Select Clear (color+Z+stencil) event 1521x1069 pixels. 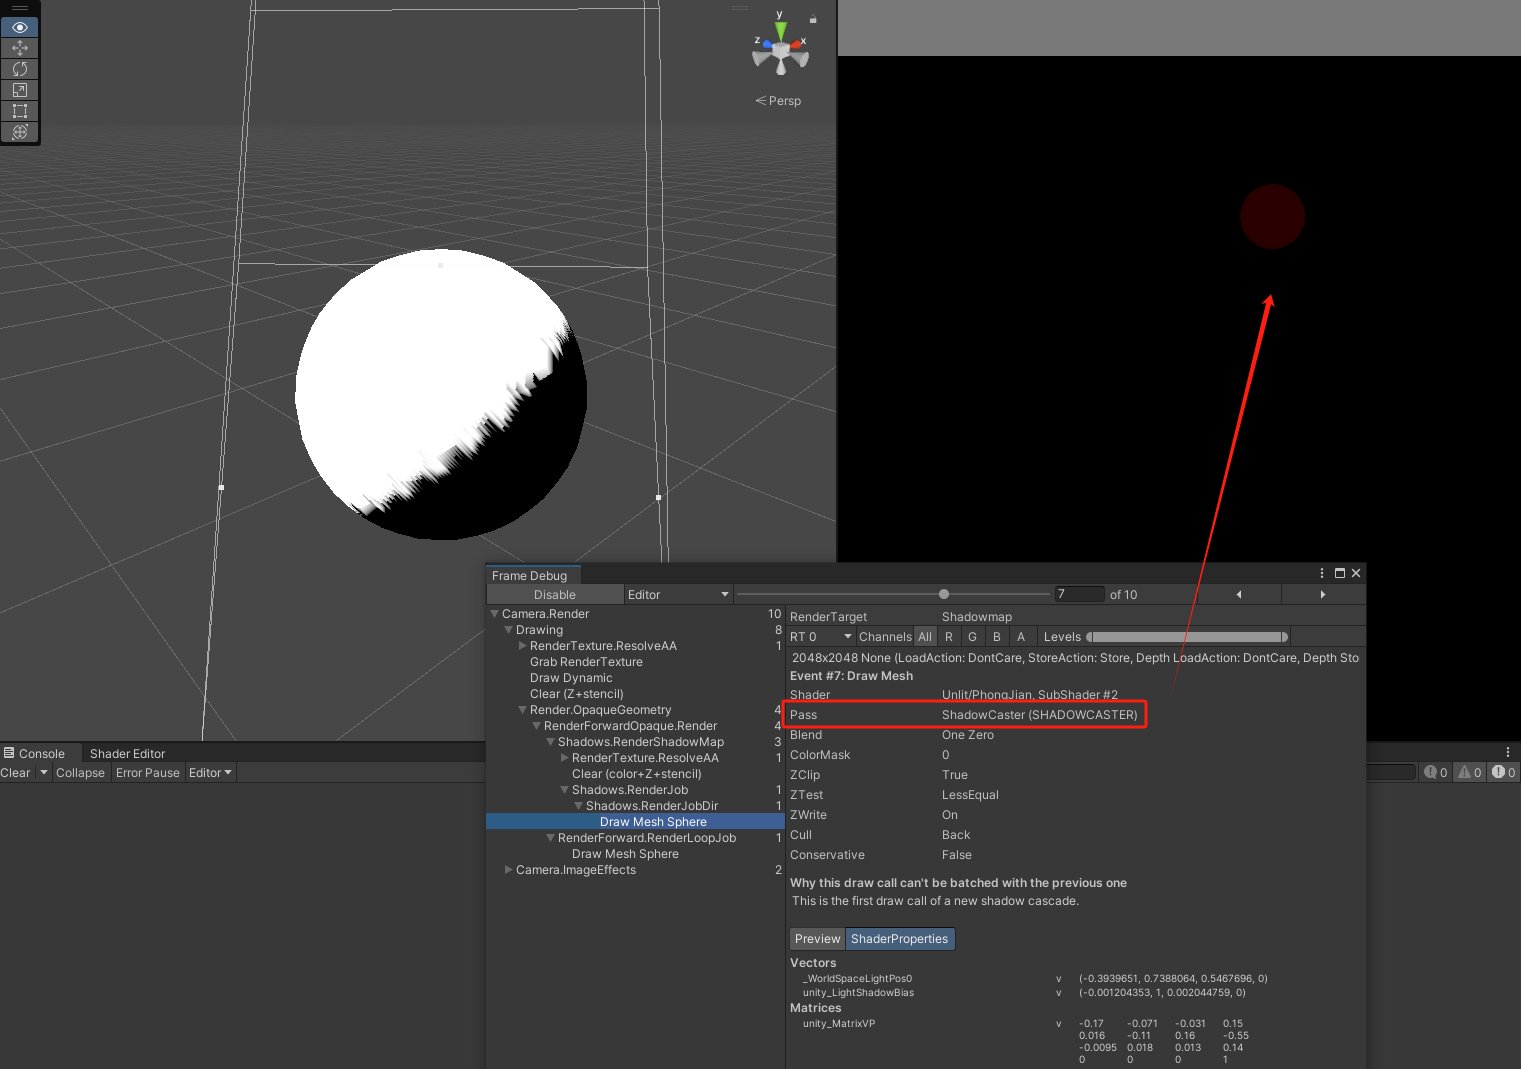[x=637, y=774]
